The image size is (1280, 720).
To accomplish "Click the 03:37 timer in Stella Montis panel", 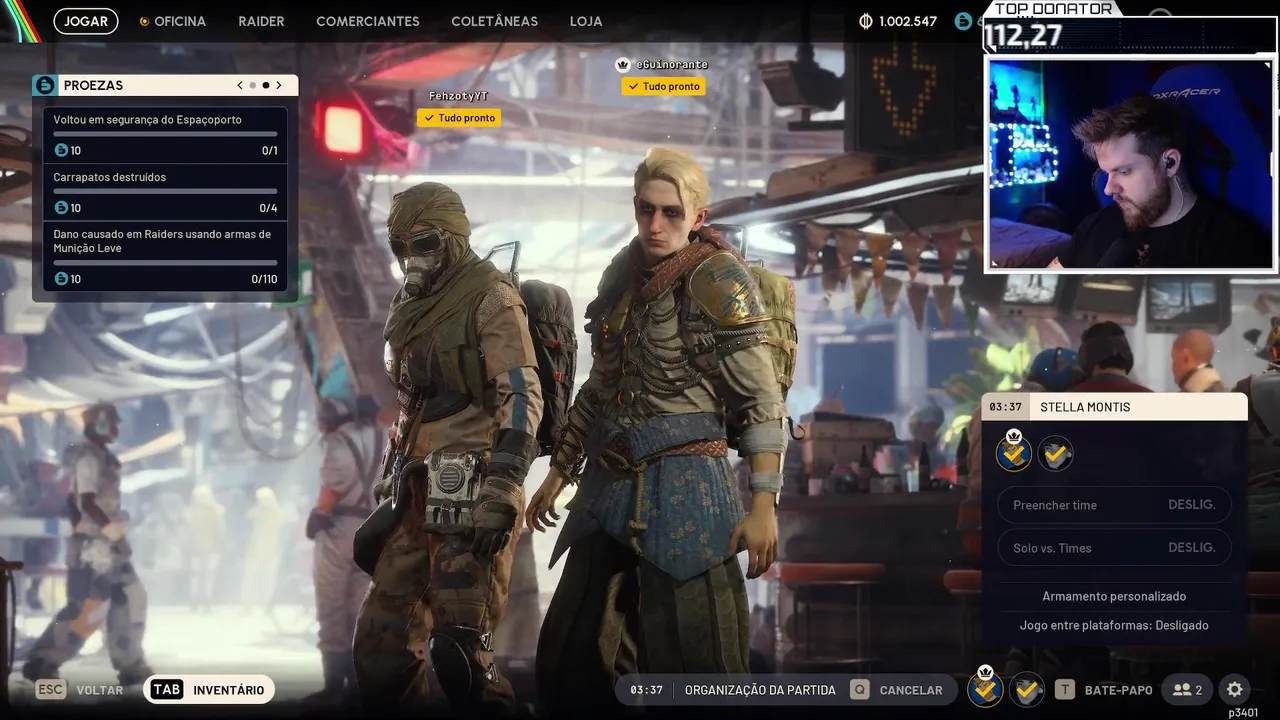I will pyautogui.click(x=1005, y=407).
